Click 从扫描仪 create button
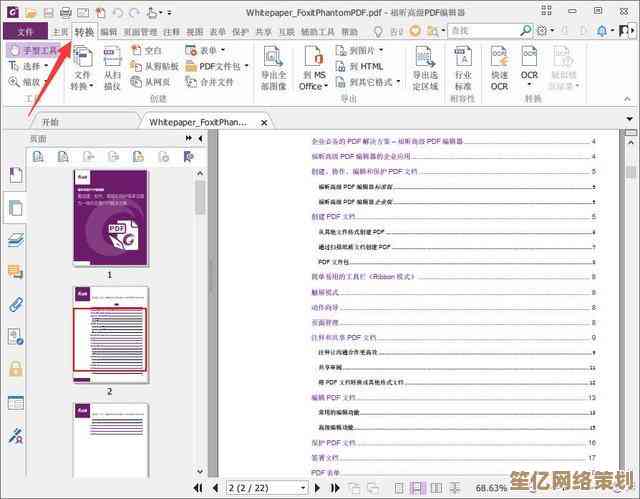Viewport: 640px width, 499px height. click(113, 67)
